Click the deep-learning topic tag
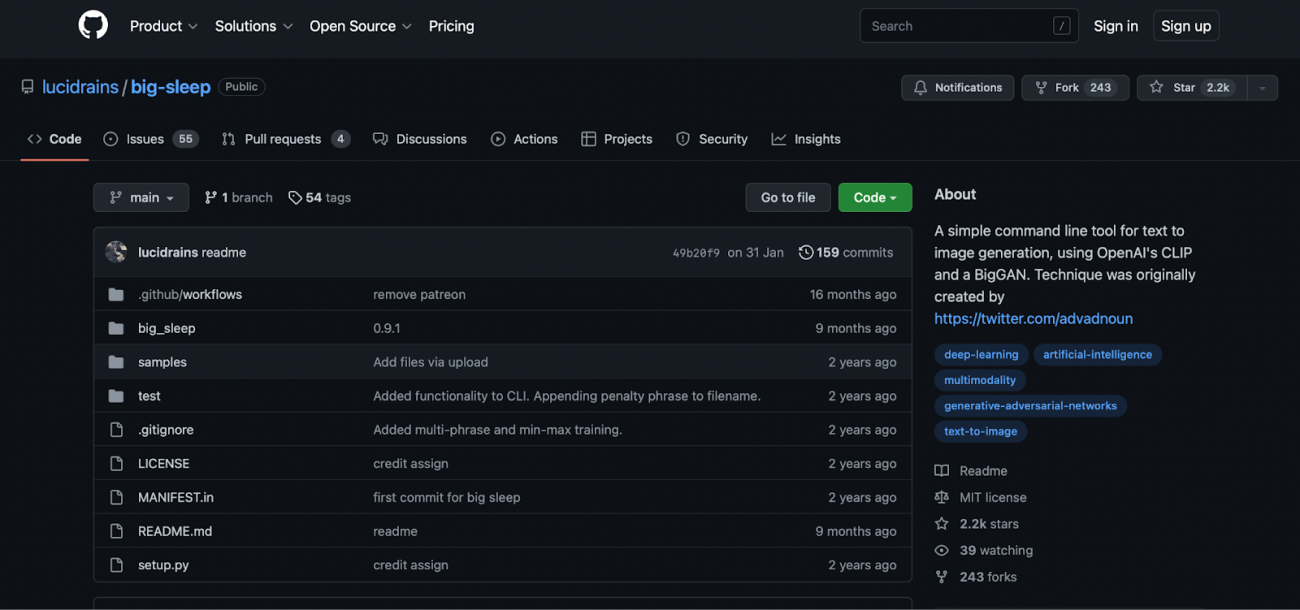The width and height of the screenshot is (1300, 610). pos(981,355)
